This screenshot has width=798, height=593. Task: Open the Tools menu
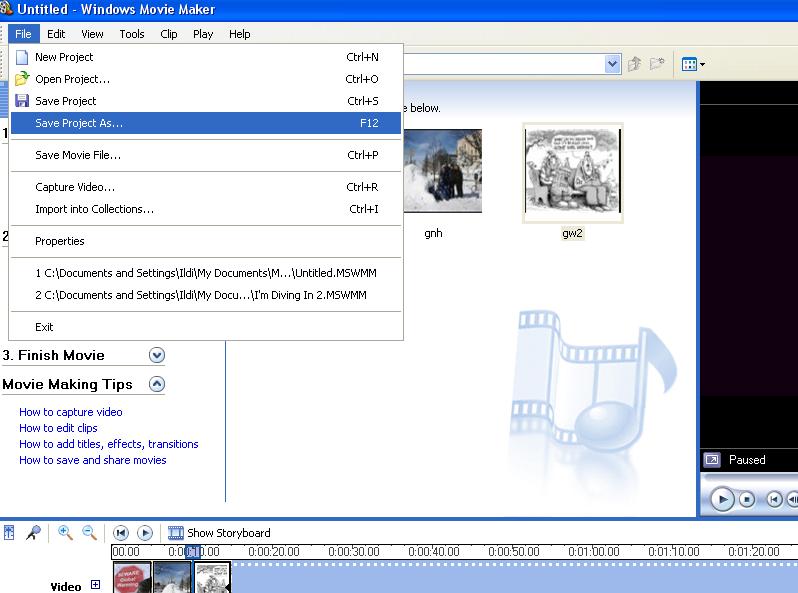[x=132, y=34]
